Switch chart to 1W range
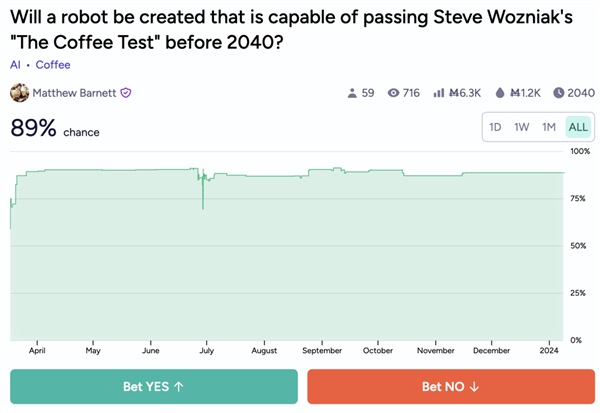 522,127
